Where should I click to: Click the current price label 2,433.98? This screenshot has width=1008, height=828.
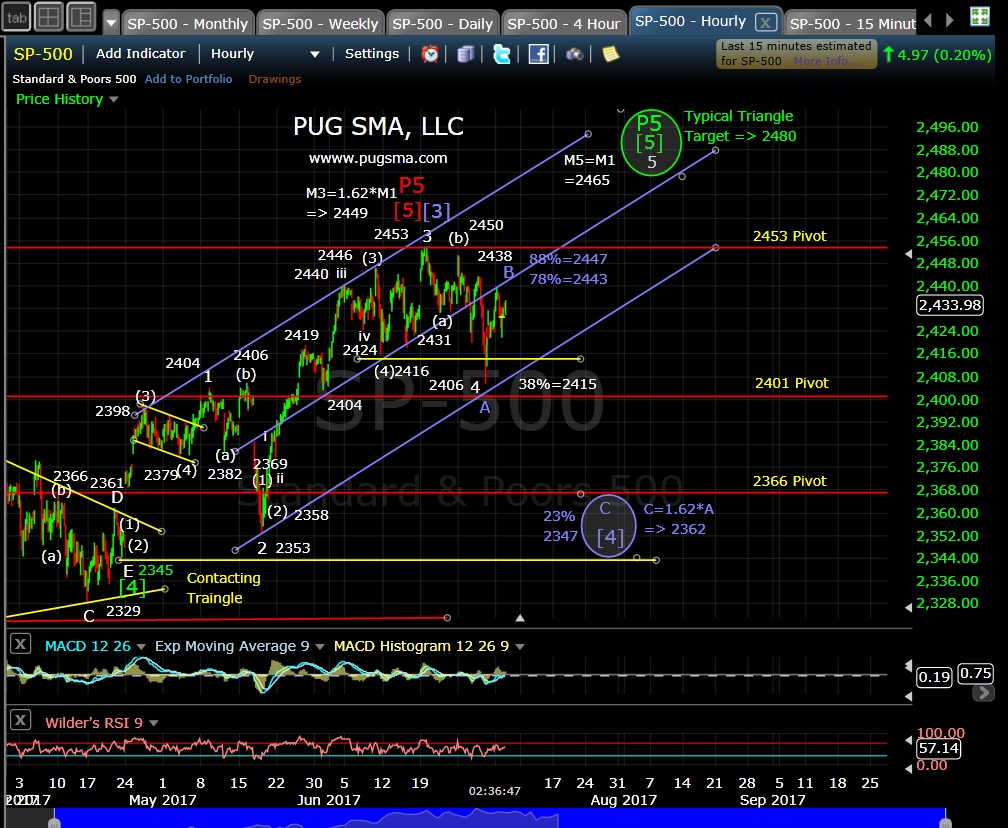(x=950, y=305)
